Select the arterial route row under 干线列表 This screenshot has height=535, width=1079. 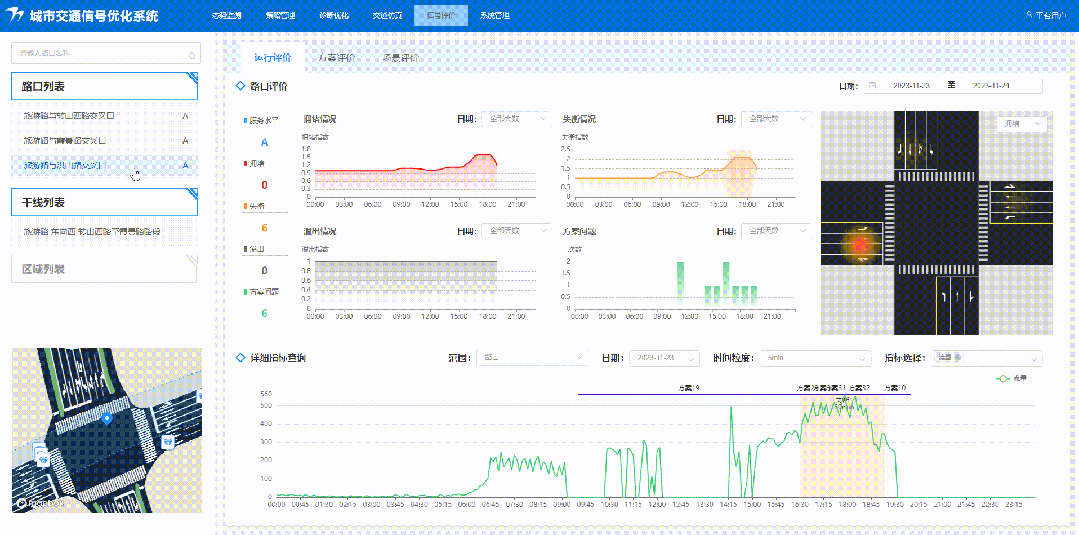click(x=105, y=231)
